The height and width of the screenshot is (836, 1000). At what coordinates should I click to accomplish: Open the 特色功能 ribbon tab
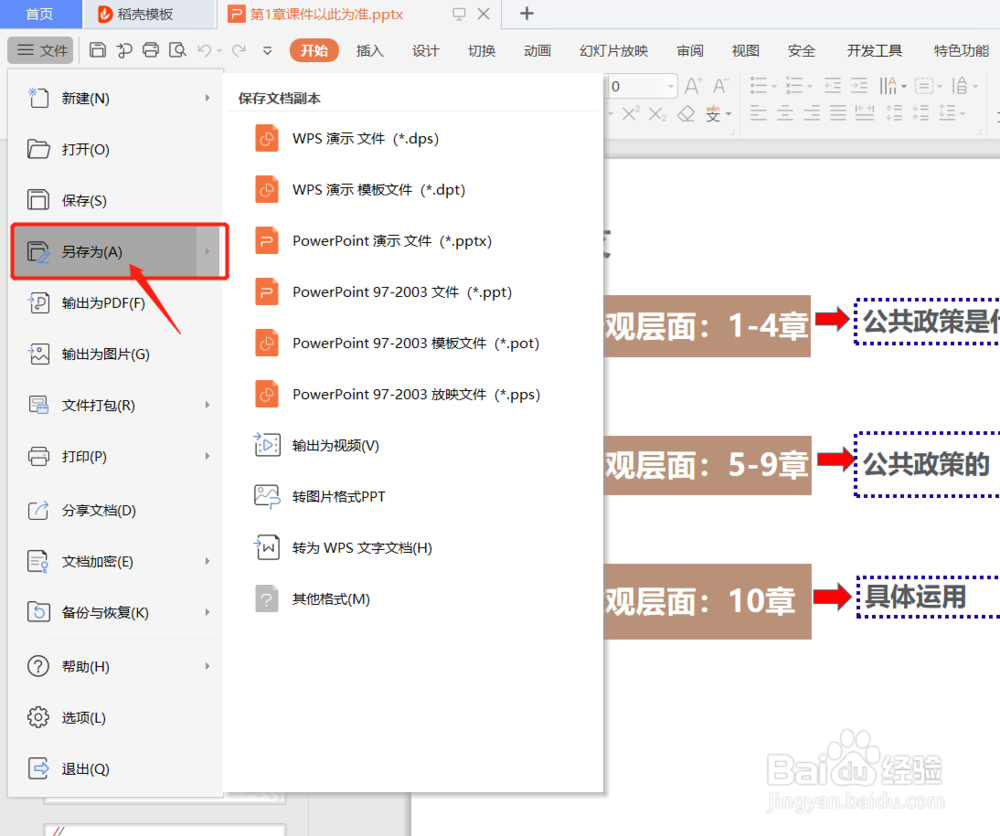coord(961,50)
